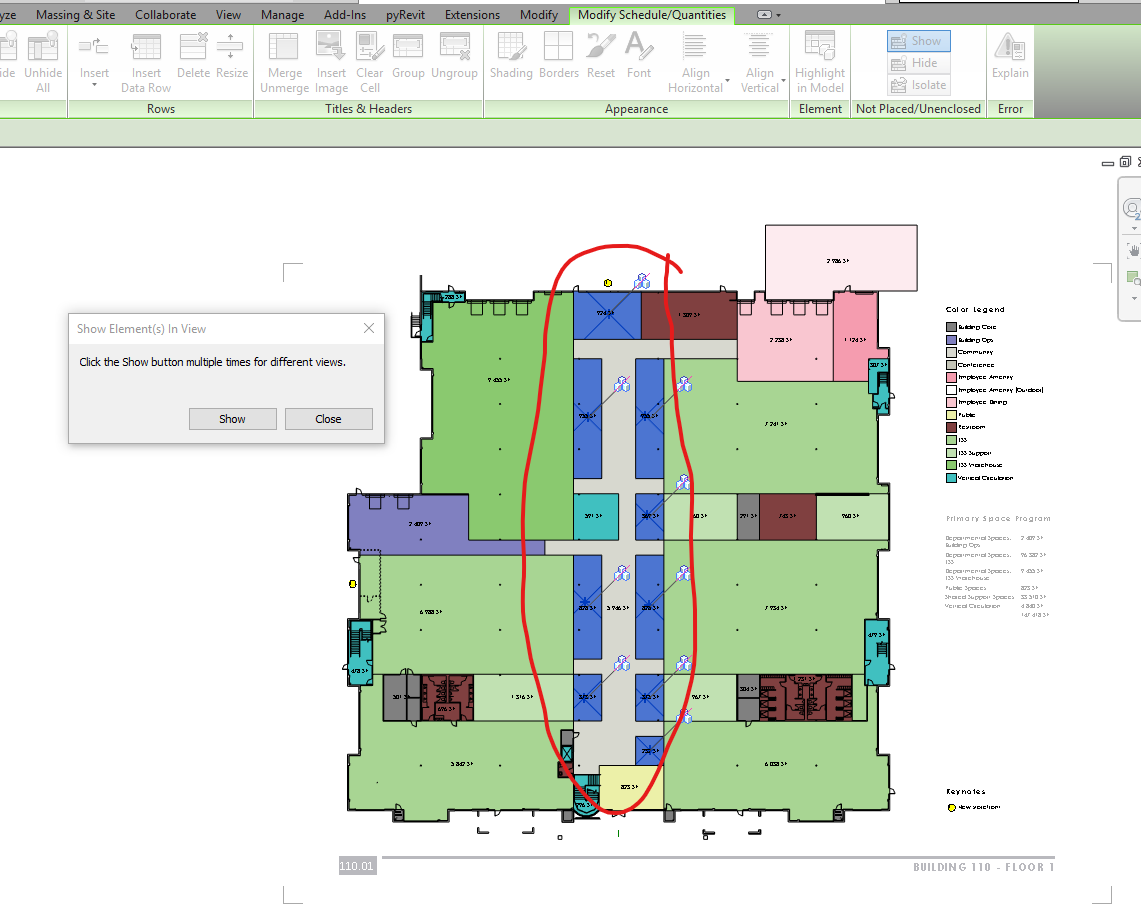Click the Unhide All columns icon
This screenshot has height=913, width=1141.
coord(43,47)
